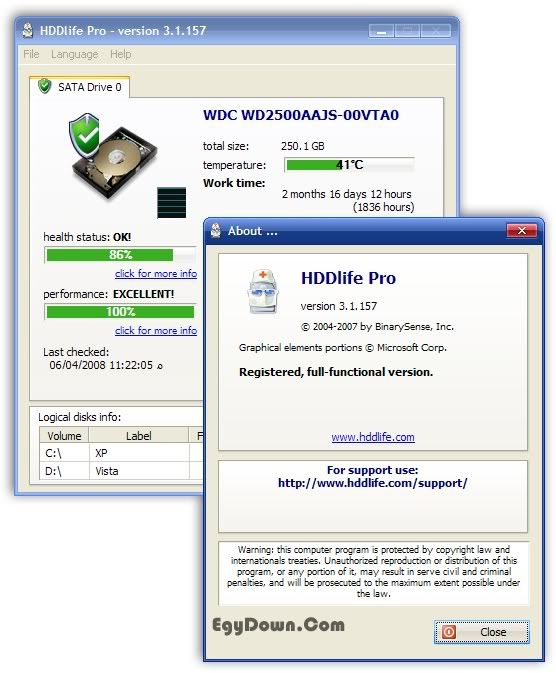Select the SATA Drive 0 tab
Image resolution: width=556 pixels, height=673 pixels.
80,87
